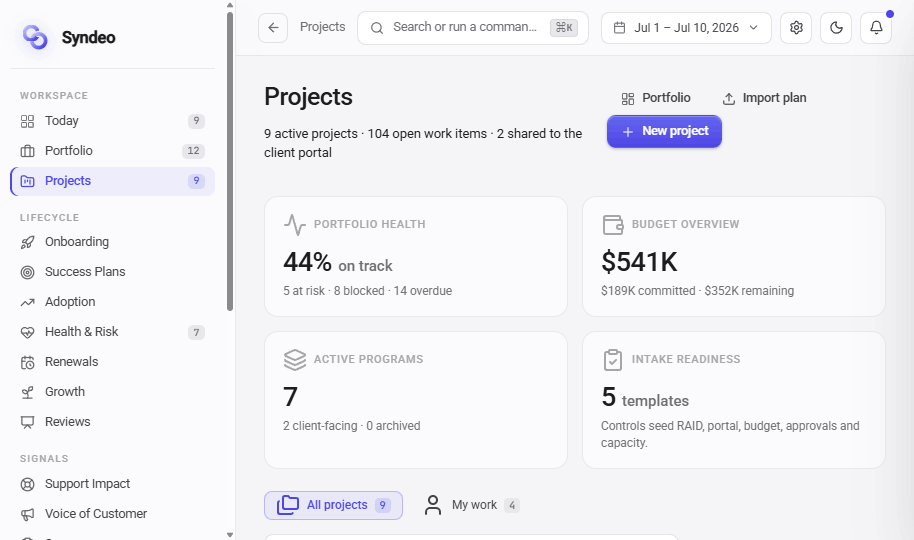Toggle dark mode moon icon

[x=836, y=27]
